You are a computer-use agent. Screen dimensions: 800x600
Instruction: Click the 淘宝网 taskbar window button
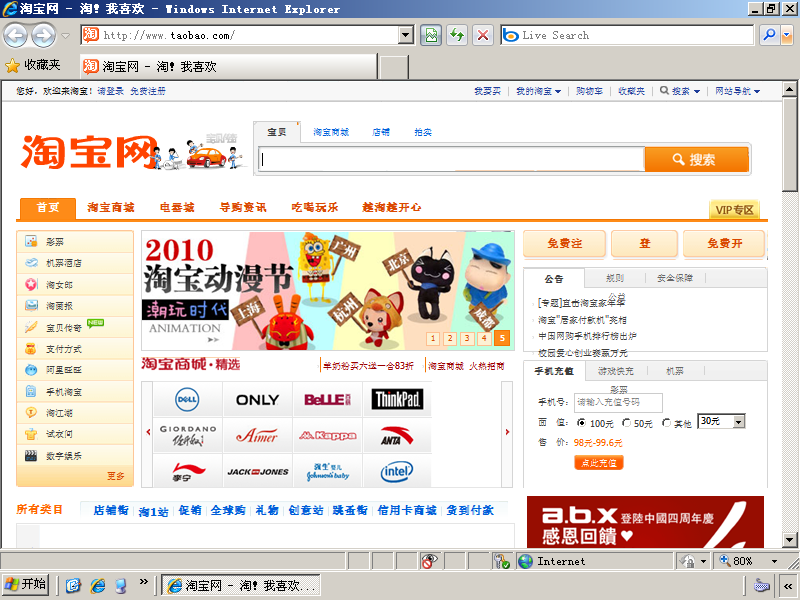[x=241, y=585]
